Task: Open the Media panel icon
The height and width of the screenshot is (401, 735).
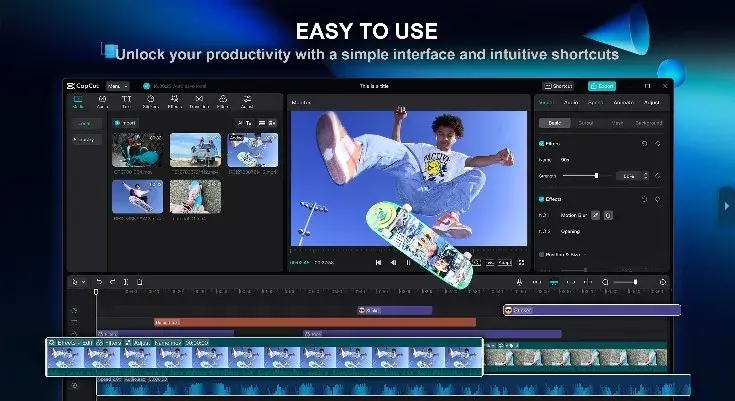Action: (x=78, y=101)
